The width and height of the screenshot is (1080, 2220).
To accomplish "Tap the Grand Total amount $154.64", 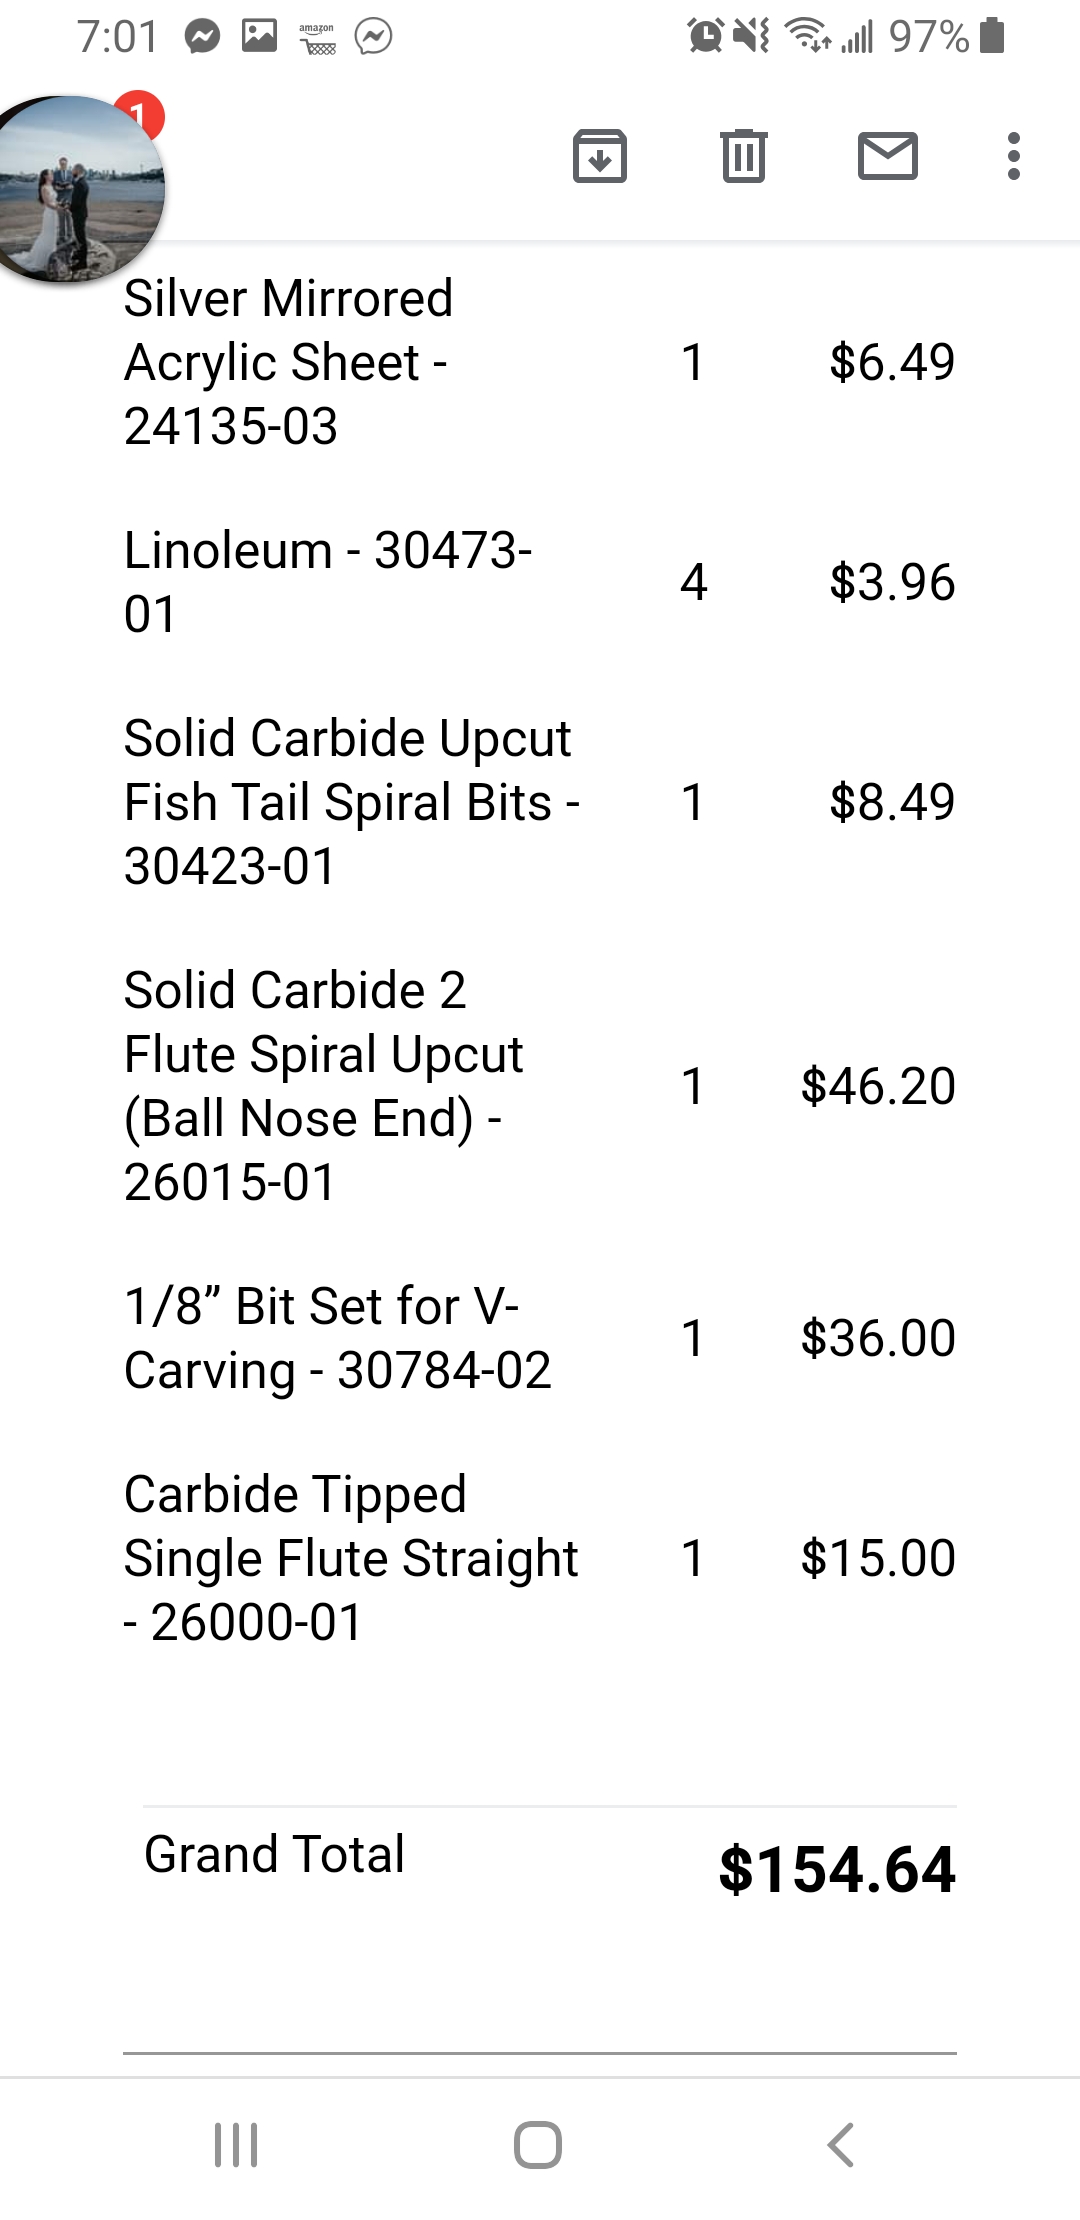I will 837,1870.
